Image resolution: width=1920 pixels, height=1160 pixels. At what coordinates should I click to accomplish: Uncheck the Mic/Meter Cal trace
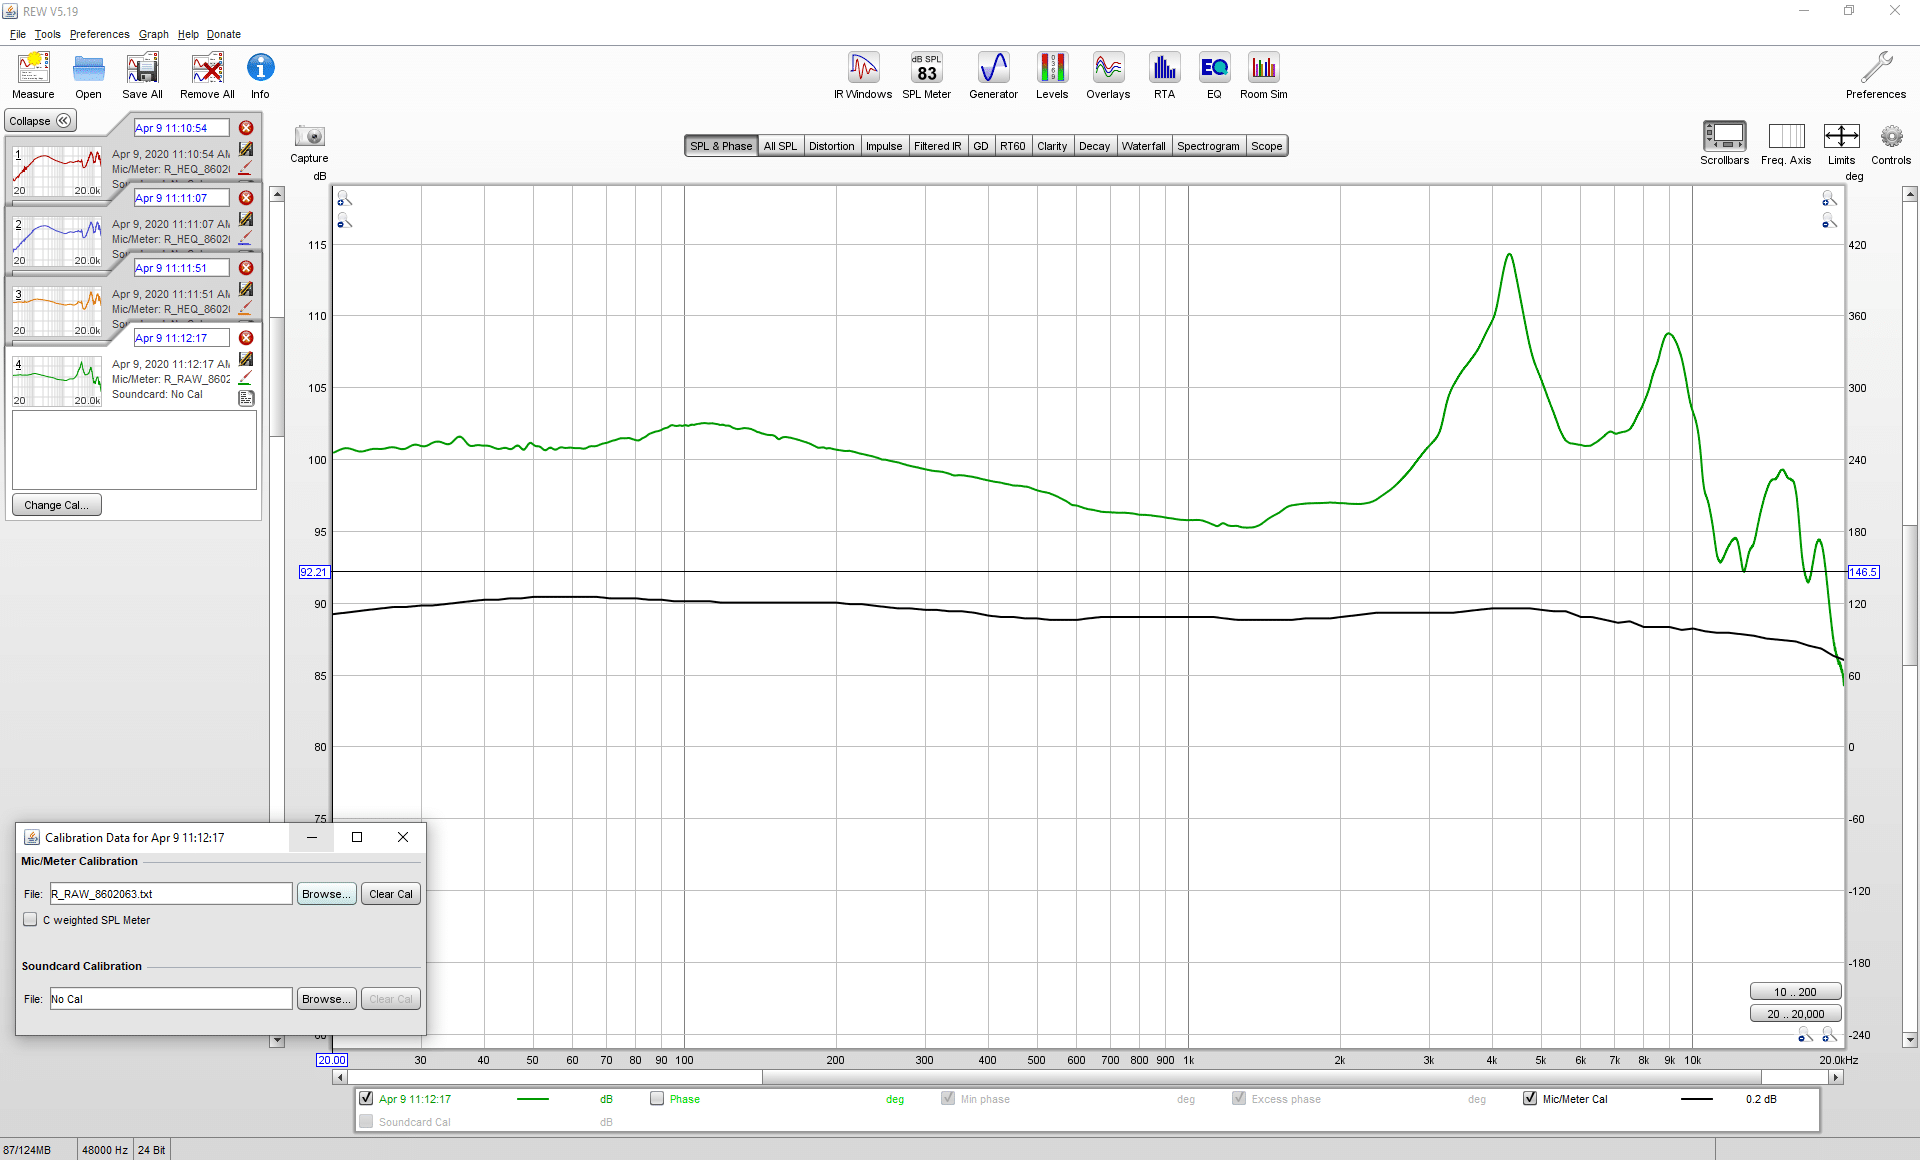pos(1530,1098)
